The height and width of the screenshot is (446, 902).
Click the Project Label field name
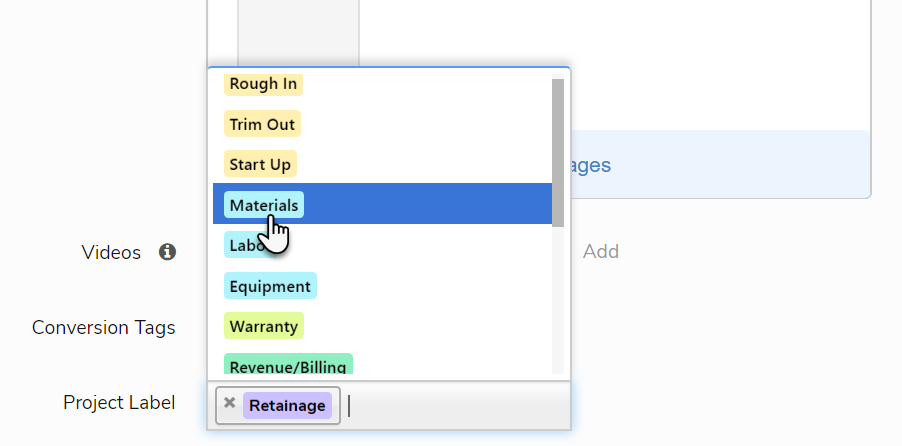[x=119, y=402]
